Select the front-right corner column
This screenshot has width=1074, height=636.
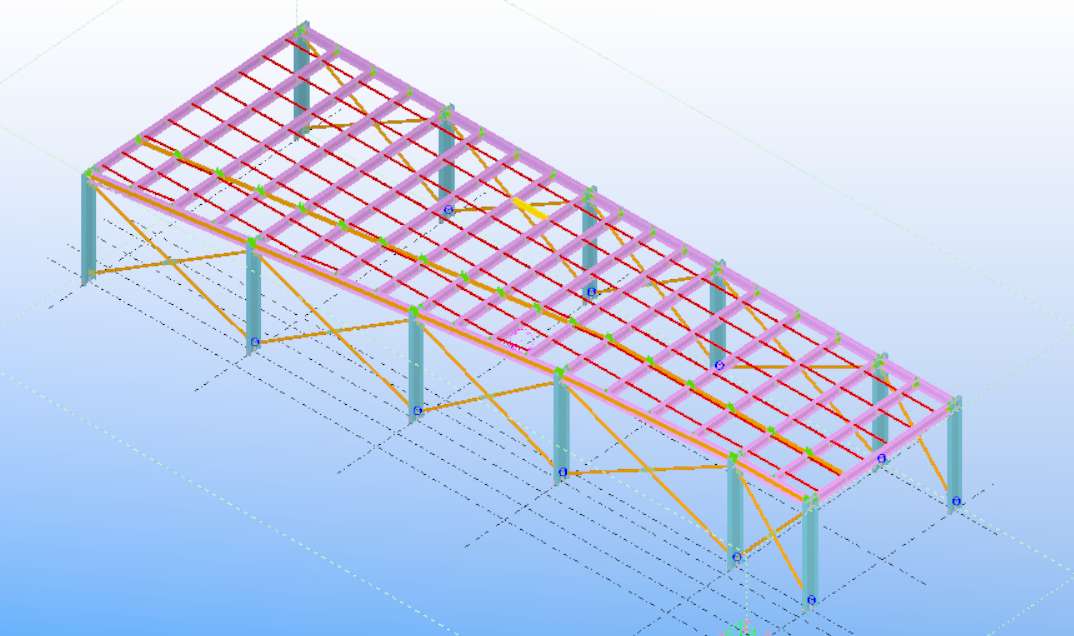click(x=810, y=550)
